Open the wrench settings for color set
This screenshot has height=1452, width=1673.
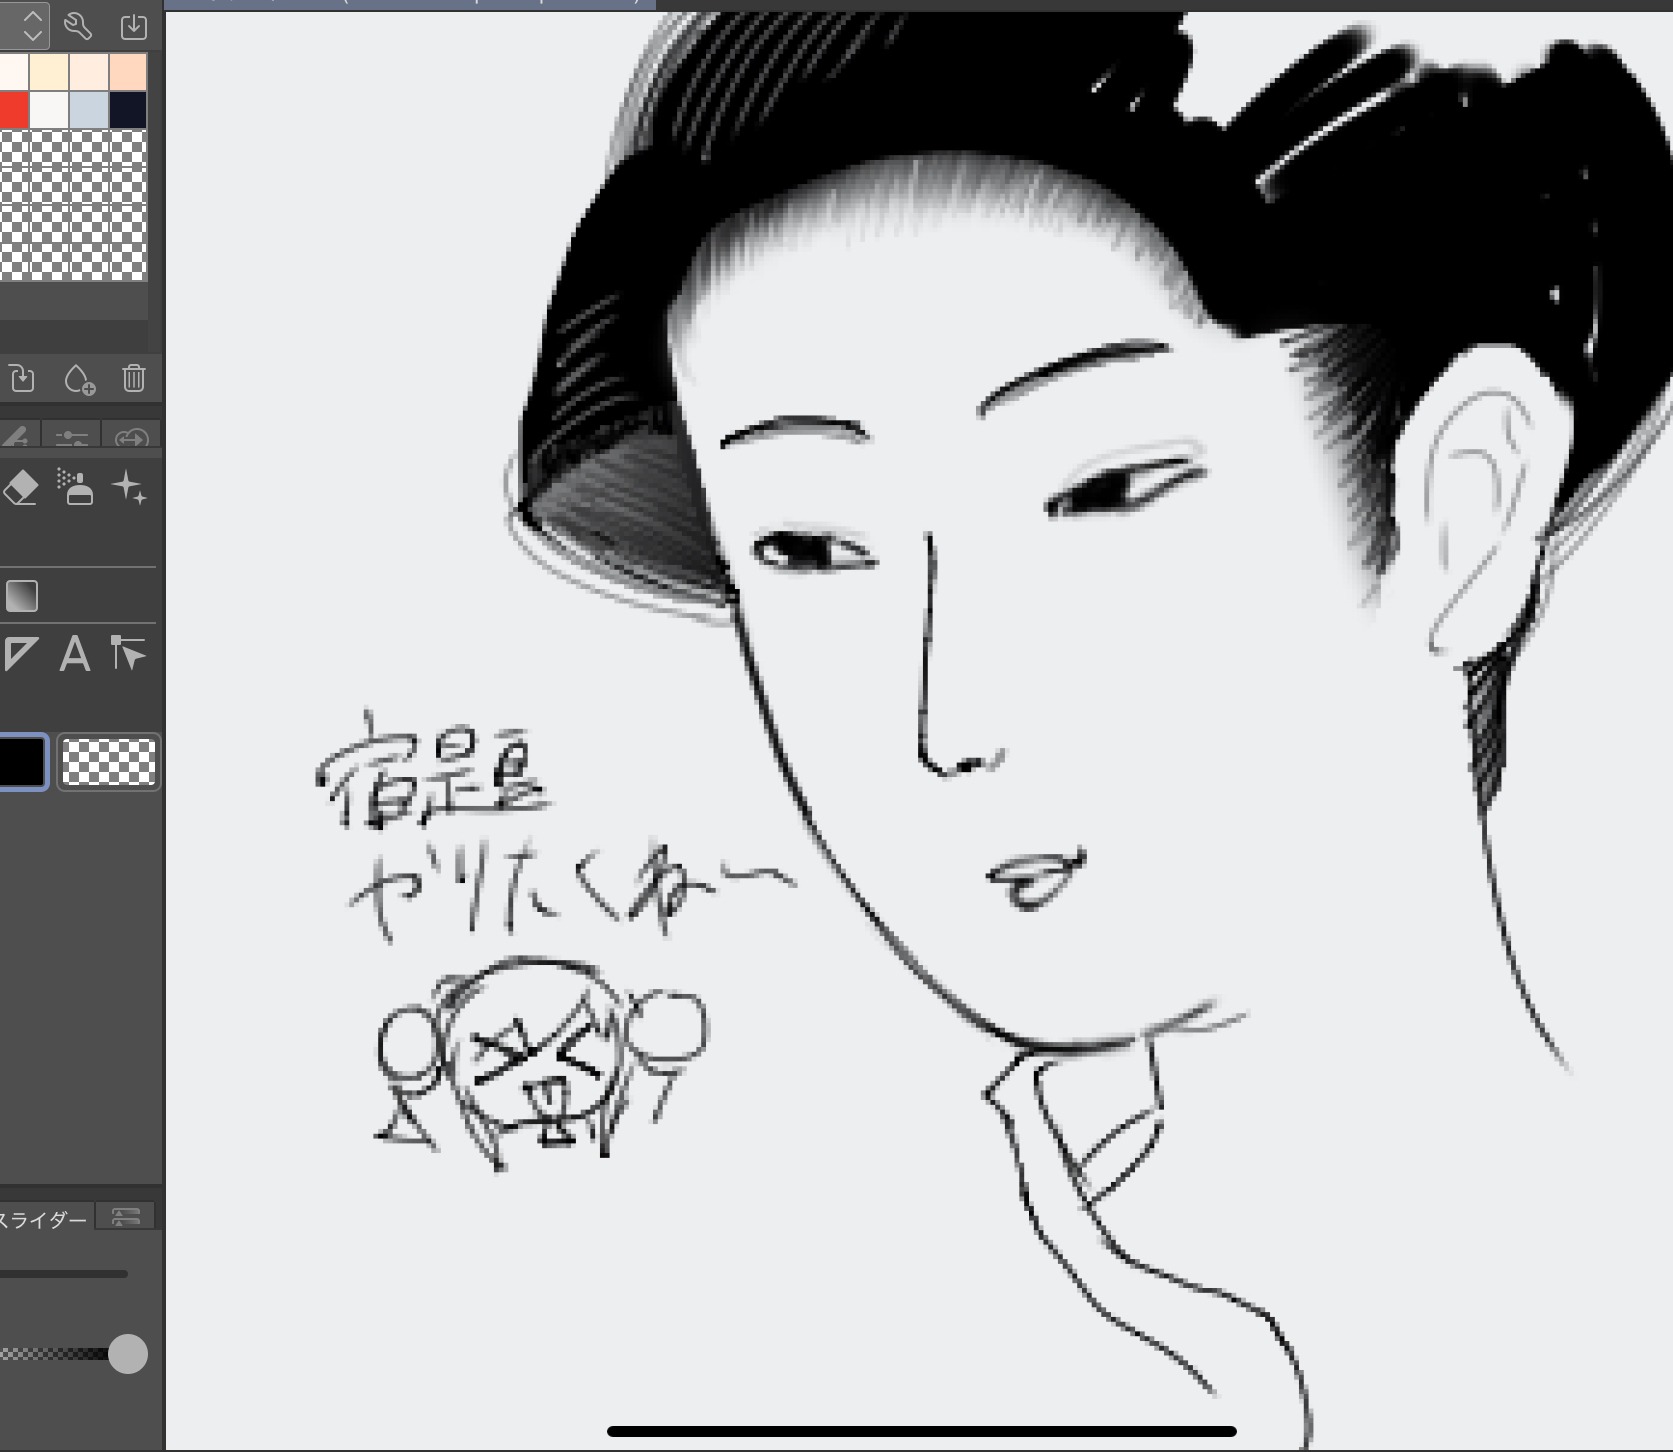click(x=78, y=25)
